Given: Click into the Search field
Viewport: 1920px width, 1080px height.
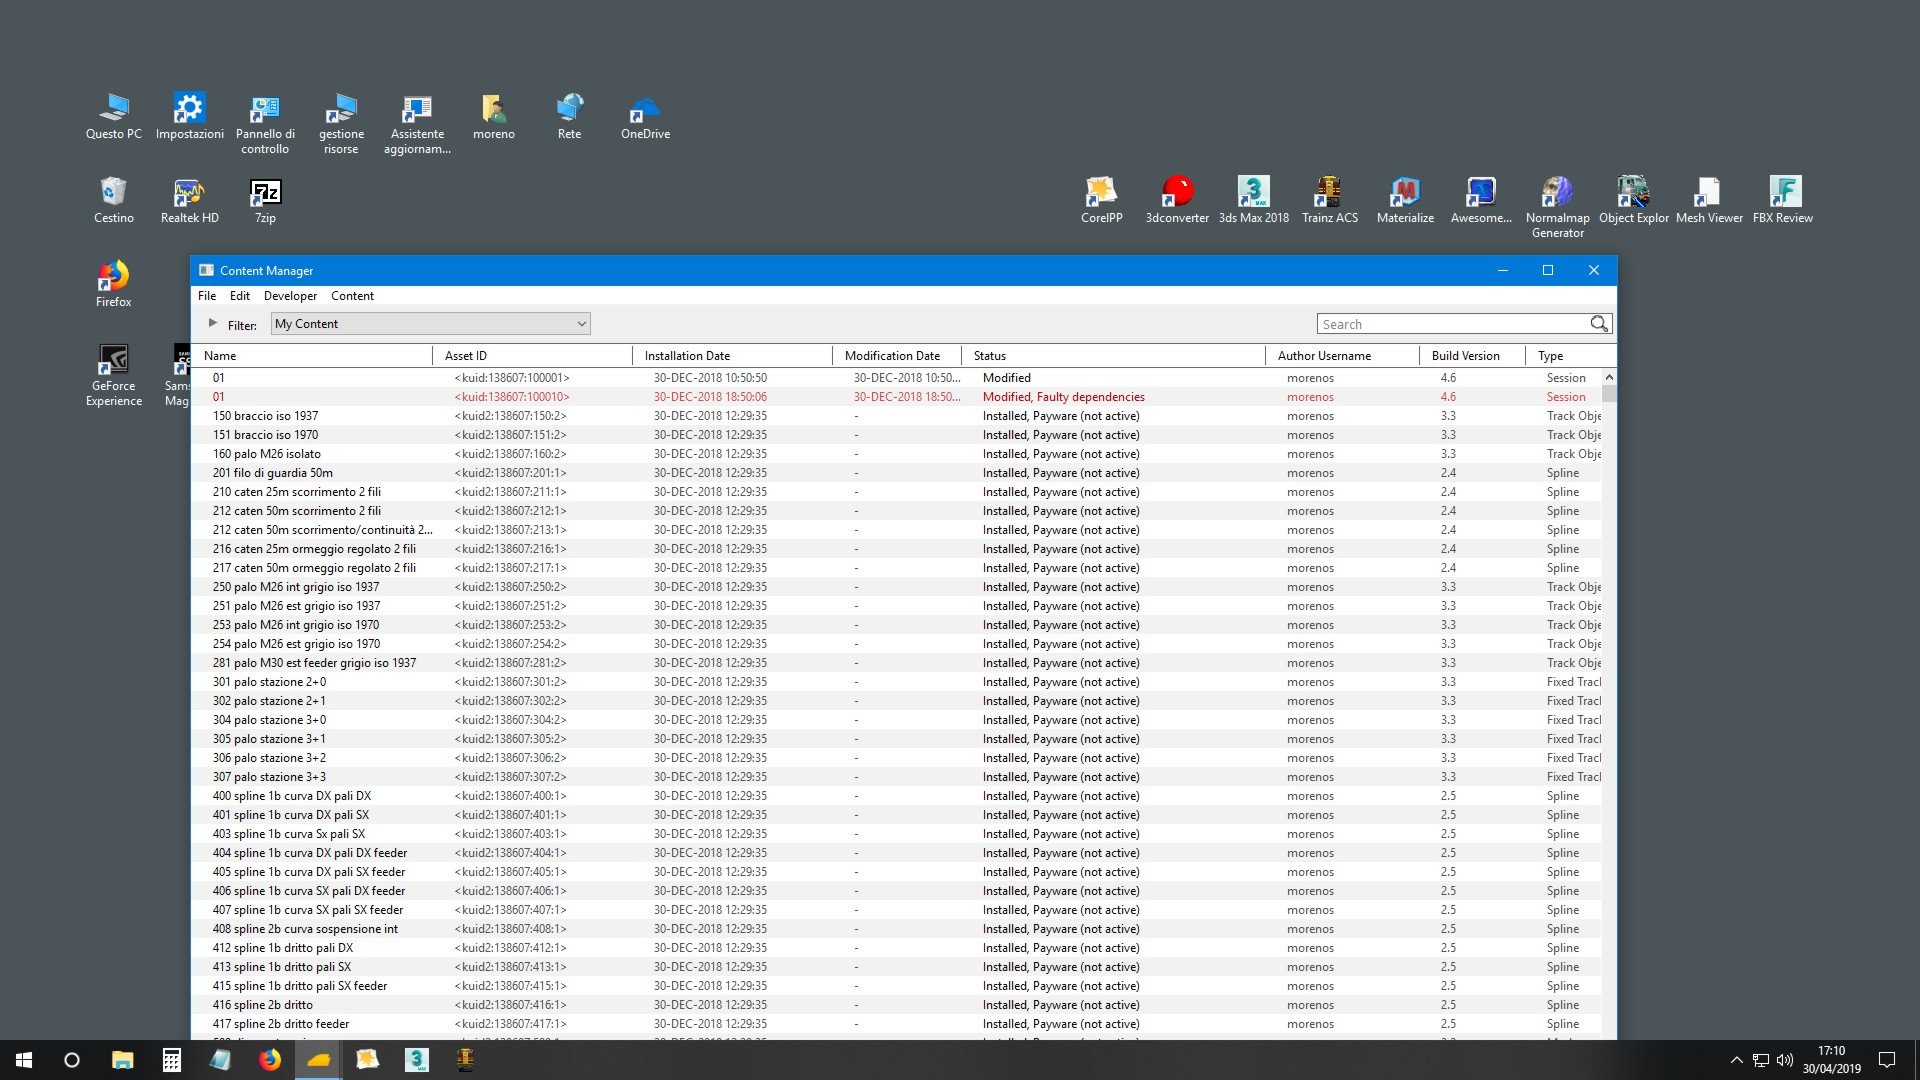Looking at the screenshot, I should [1454, 324].
